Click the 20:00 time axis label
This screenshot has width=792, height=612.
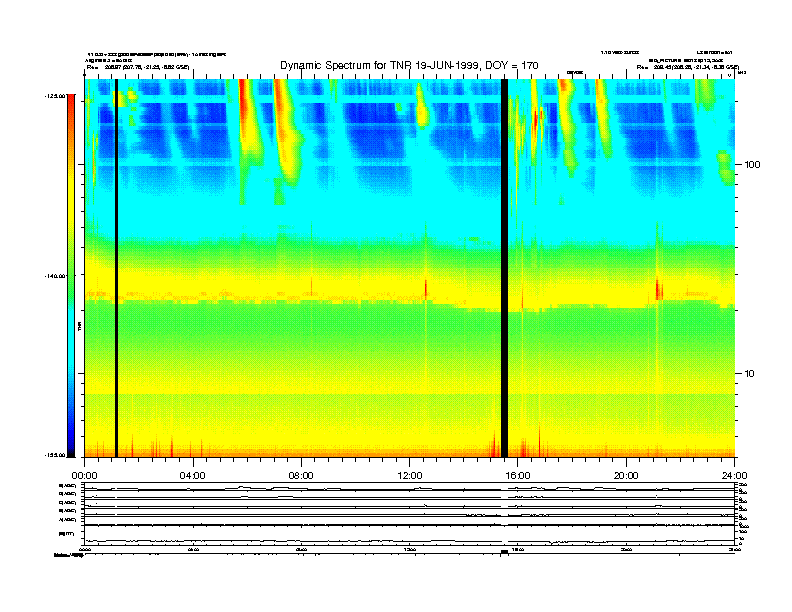[626, 476]
